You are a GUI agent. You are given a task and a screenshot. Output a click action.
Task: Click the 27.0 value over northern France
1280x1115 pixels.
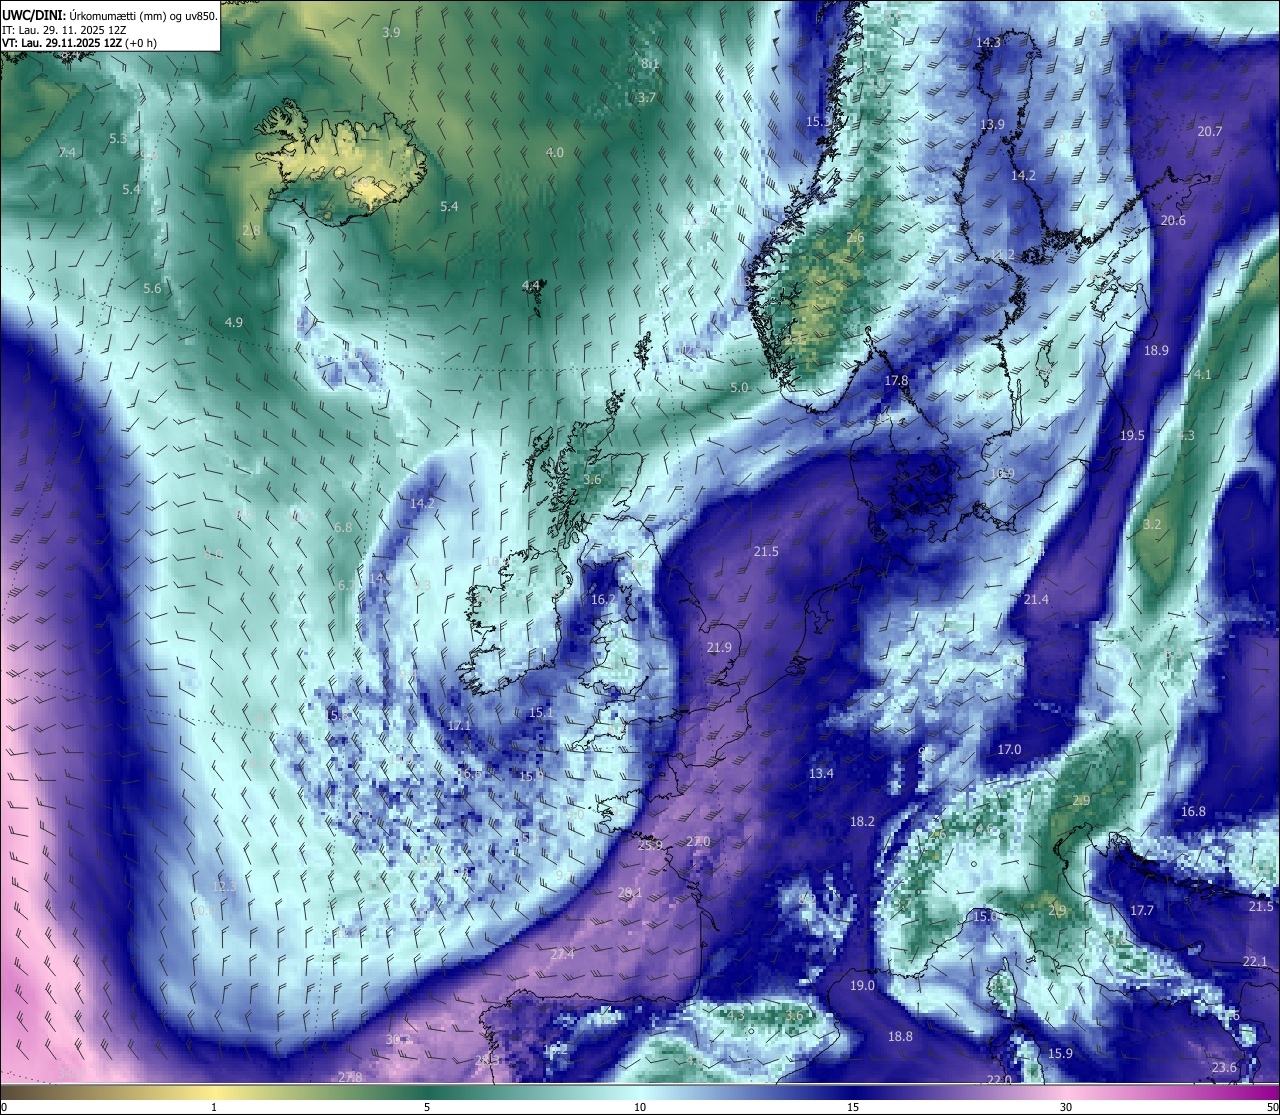pos(698,842)
